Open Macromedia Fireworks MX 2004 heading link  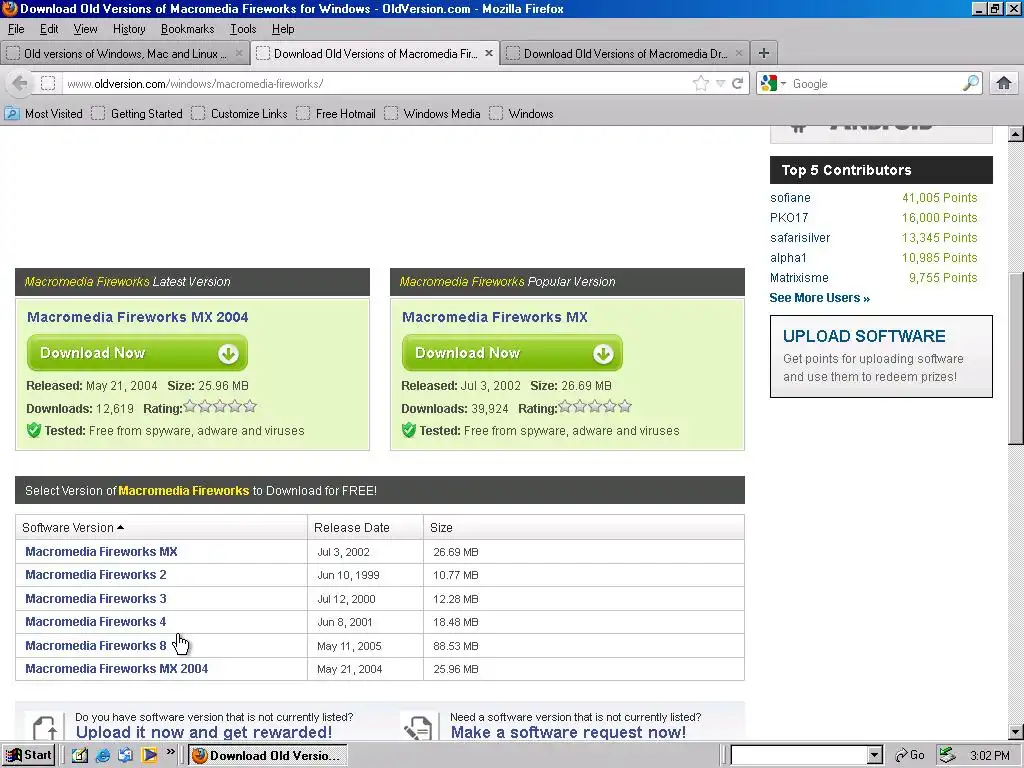pos(137,317)
